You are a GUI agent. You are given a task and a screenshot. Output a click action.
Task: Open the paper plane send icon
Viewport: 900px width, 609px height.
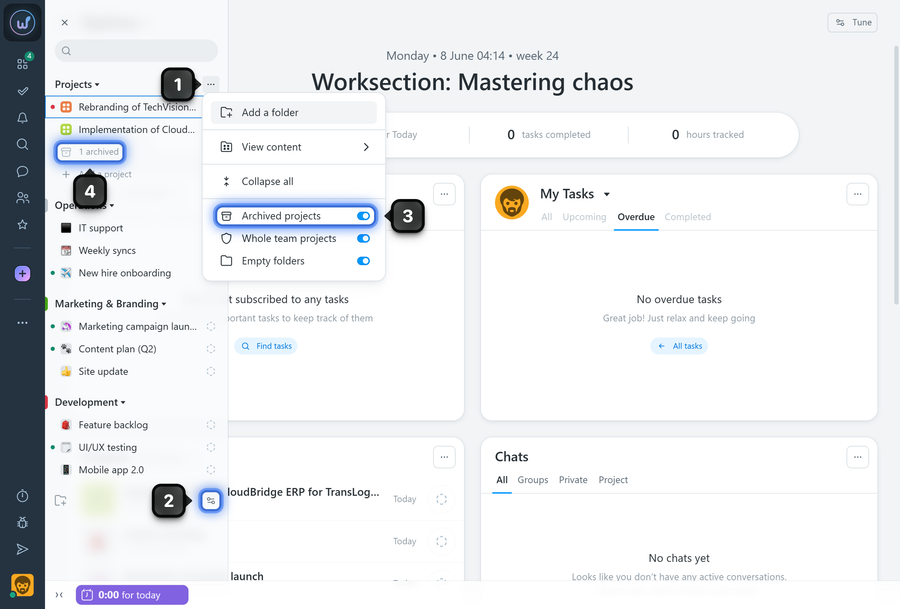[22, 549]
